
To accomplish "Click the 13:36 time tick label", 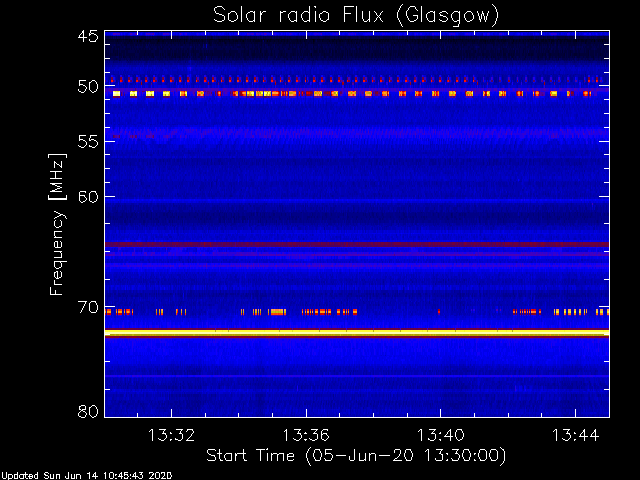I will 306,435.
